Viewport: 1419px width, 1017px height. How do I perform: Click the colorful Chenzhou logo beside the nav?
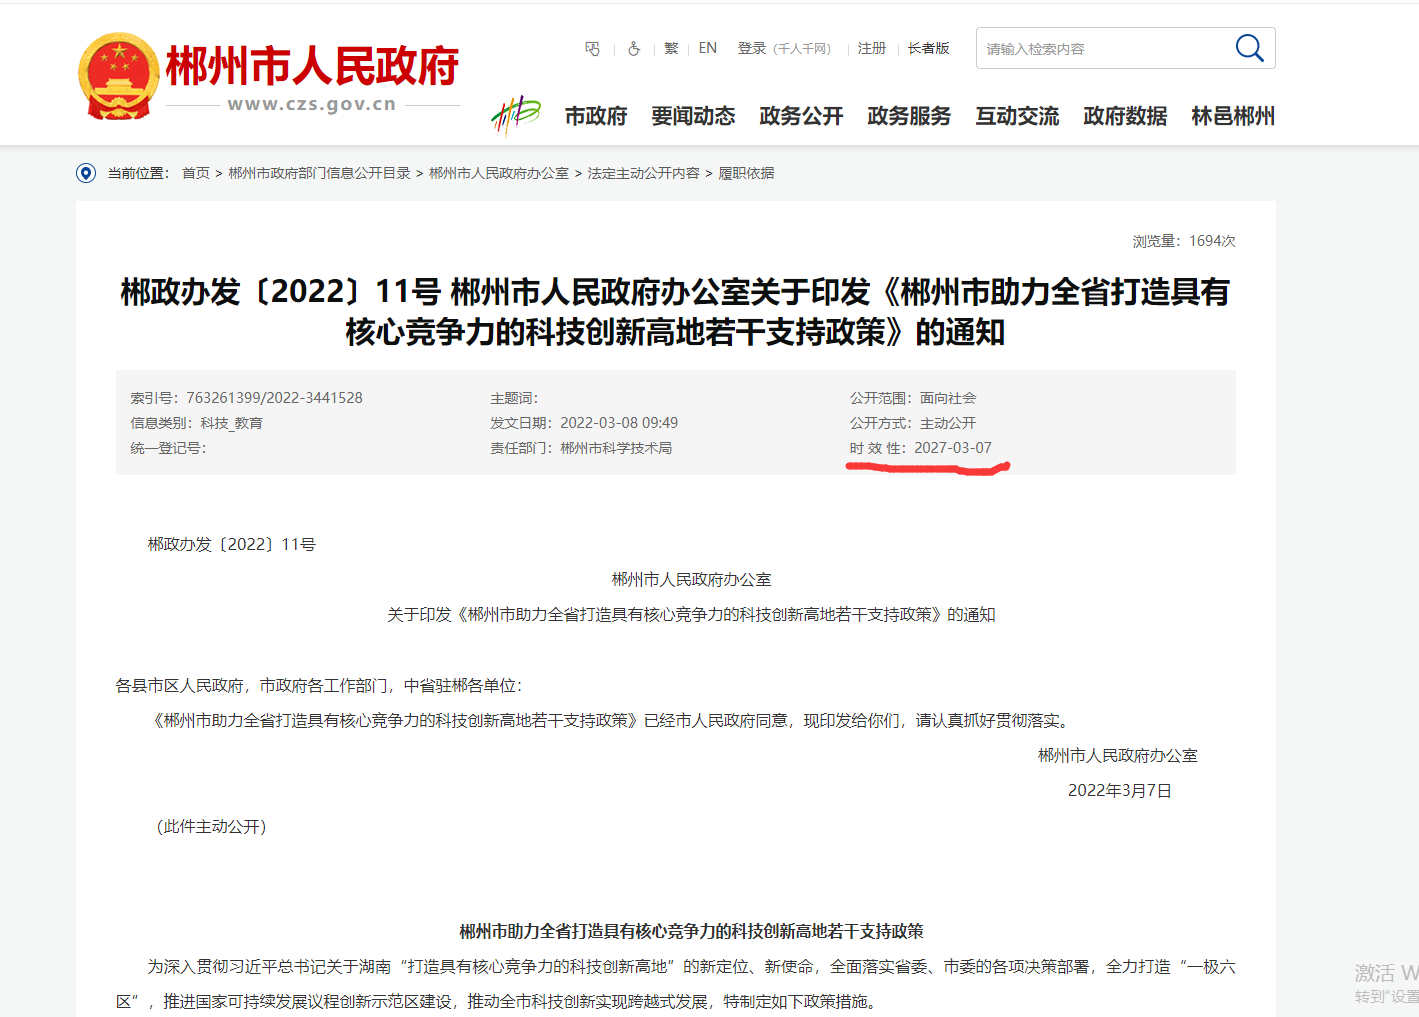click(x=515, y=116)
